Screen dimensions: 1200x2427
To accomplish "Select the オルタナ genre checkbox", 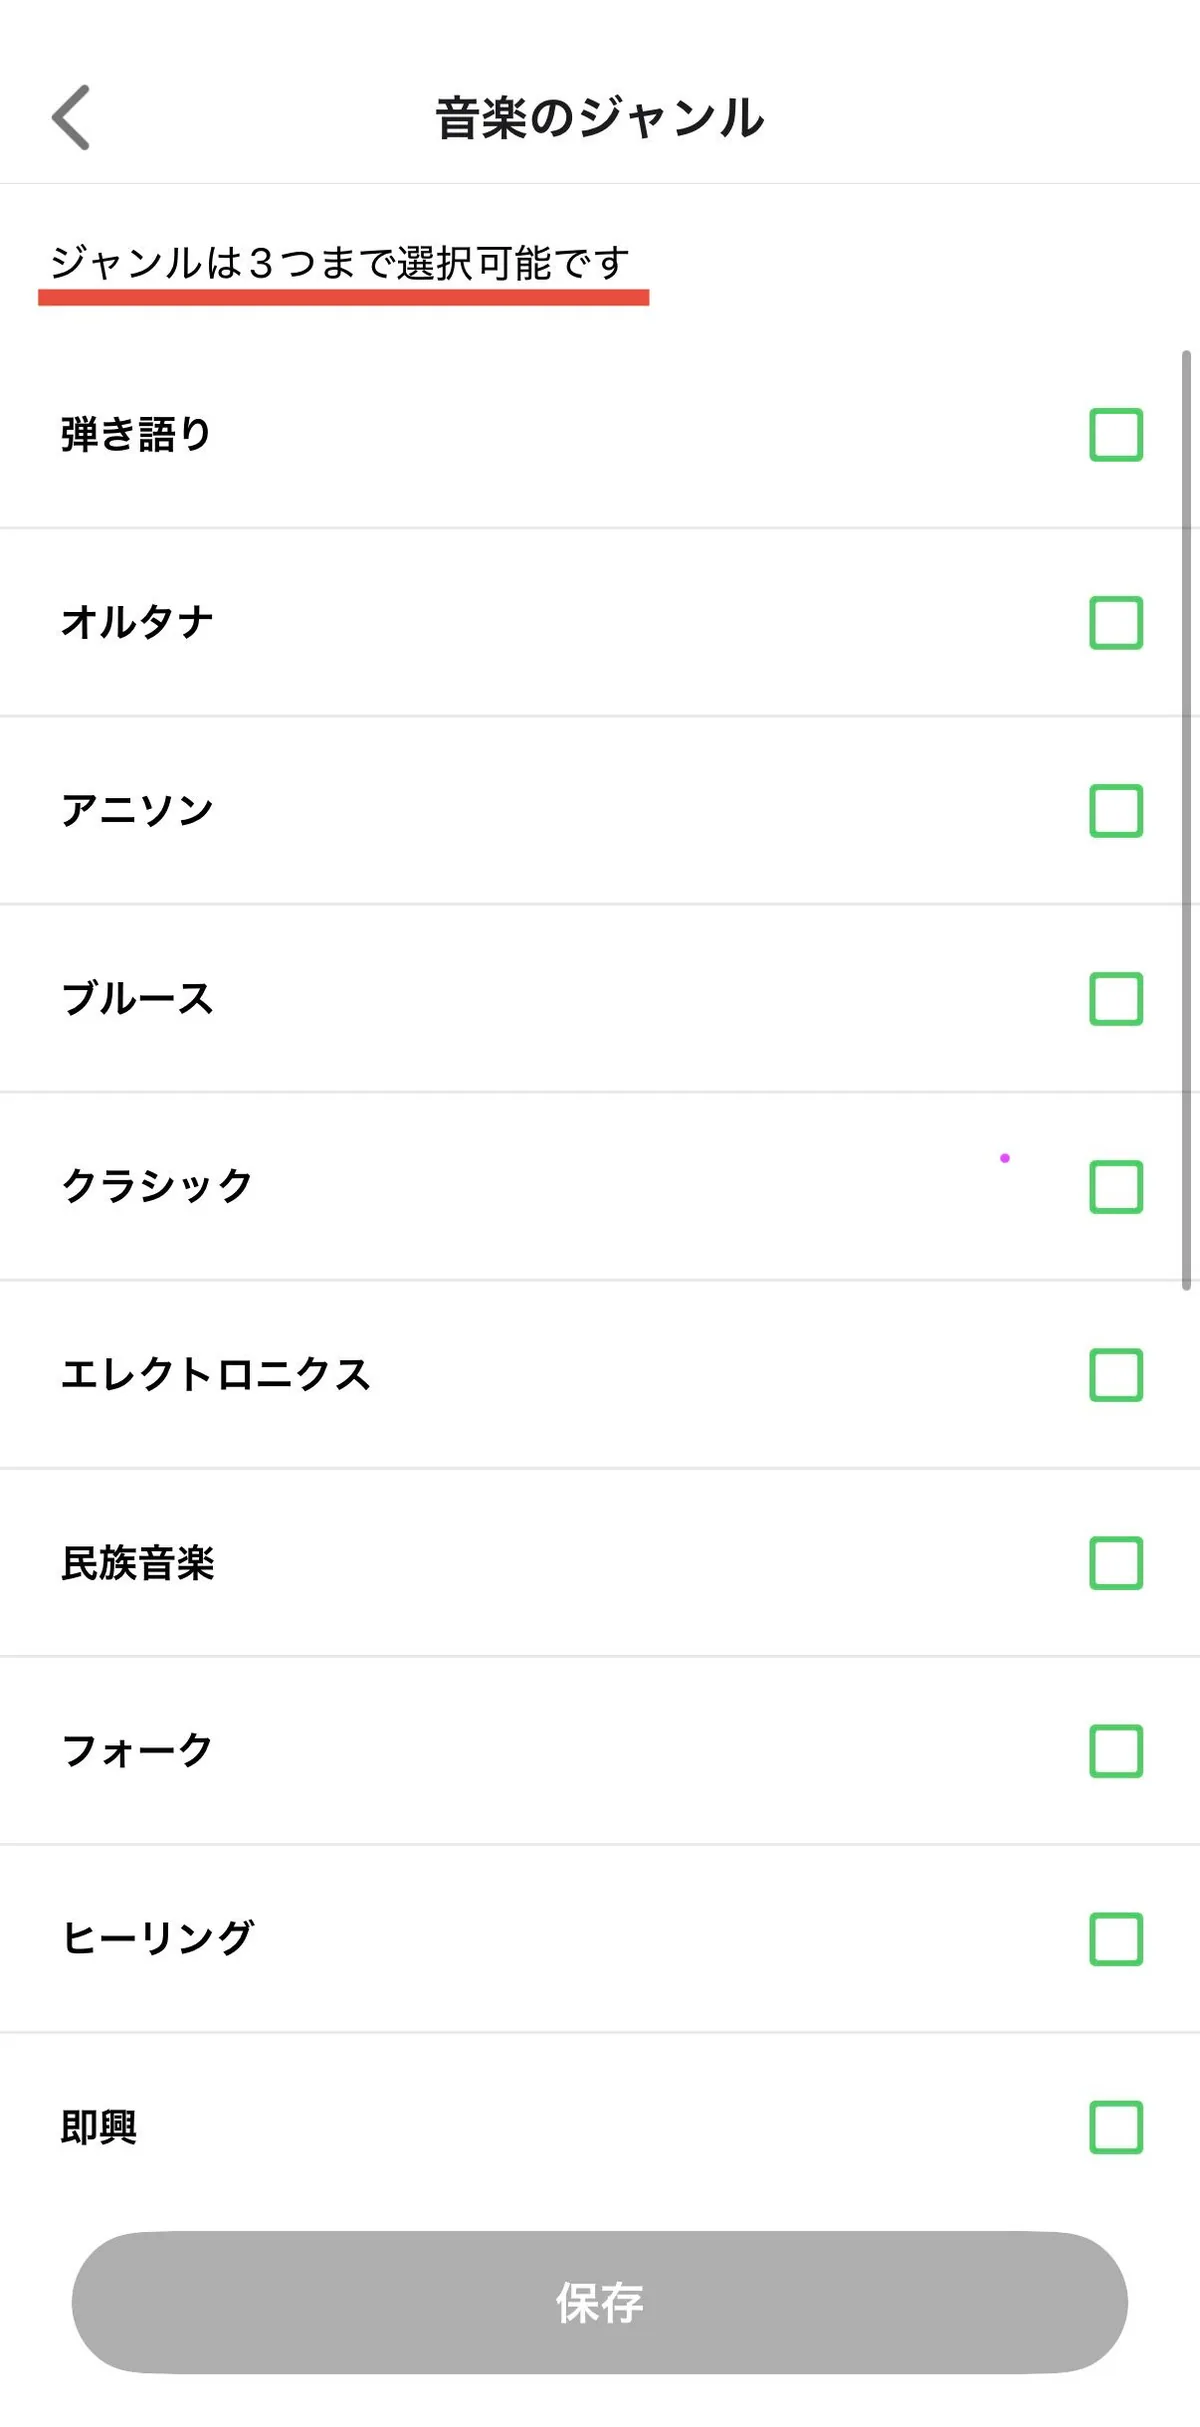I will pos(1116,622).
